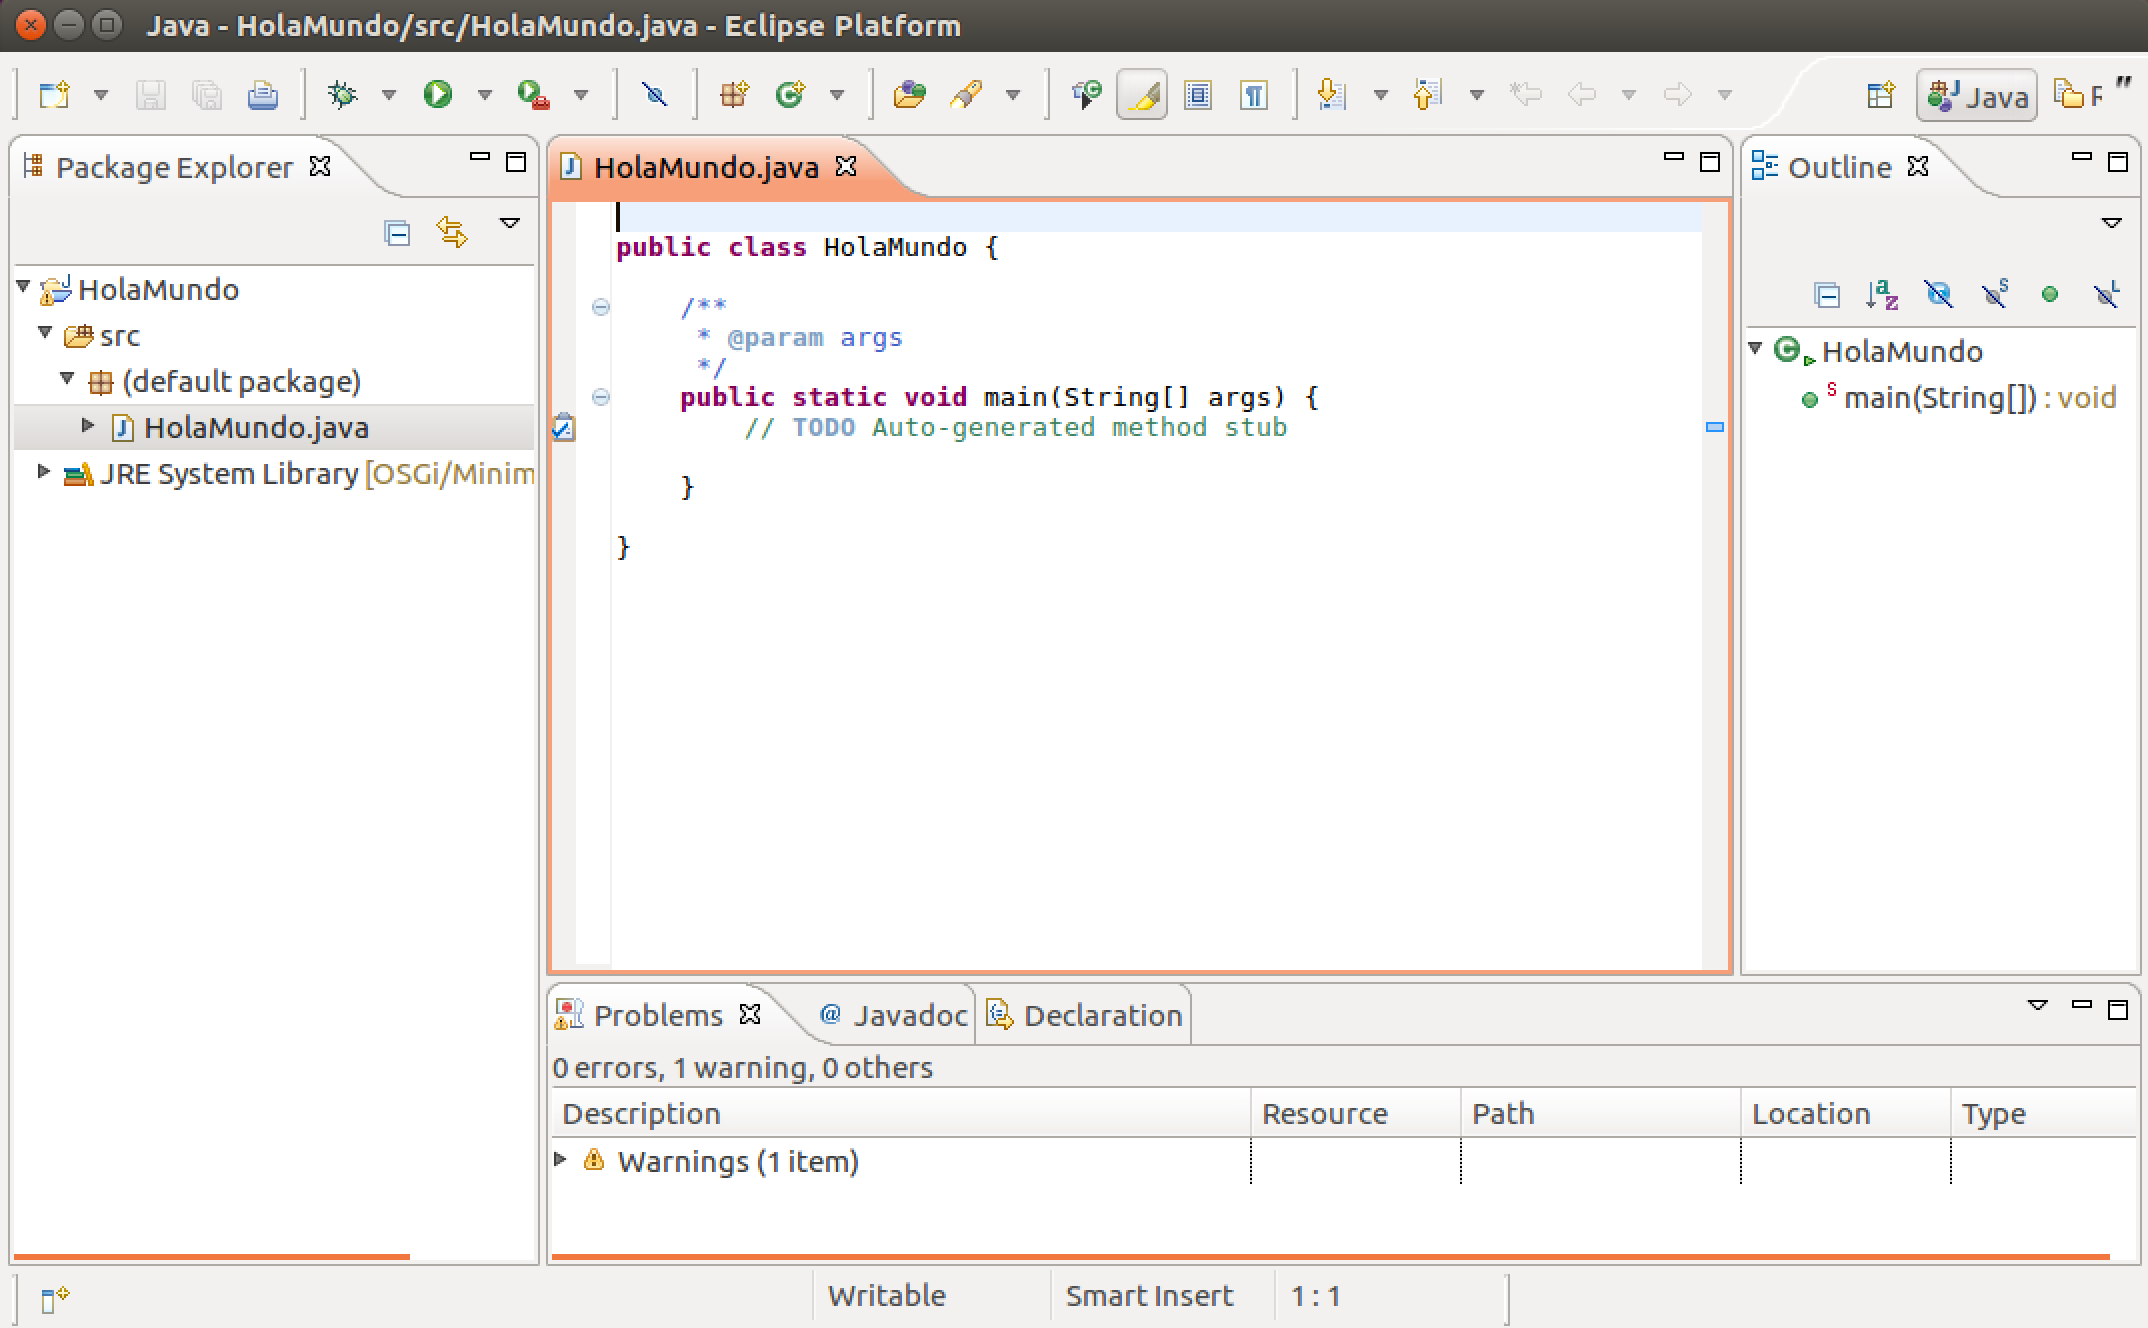Open the Run button dropdown arrow

point(485,93)
